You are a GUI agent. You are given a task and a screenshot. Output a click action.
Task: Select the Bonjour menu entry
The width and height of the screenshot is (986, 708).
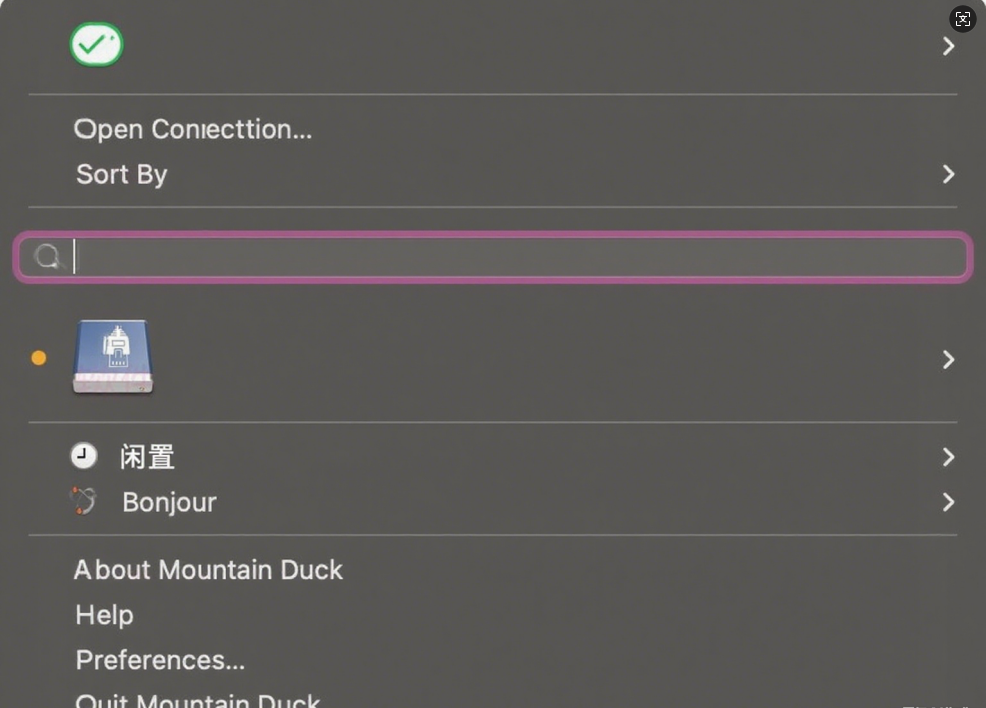(169, 502)
